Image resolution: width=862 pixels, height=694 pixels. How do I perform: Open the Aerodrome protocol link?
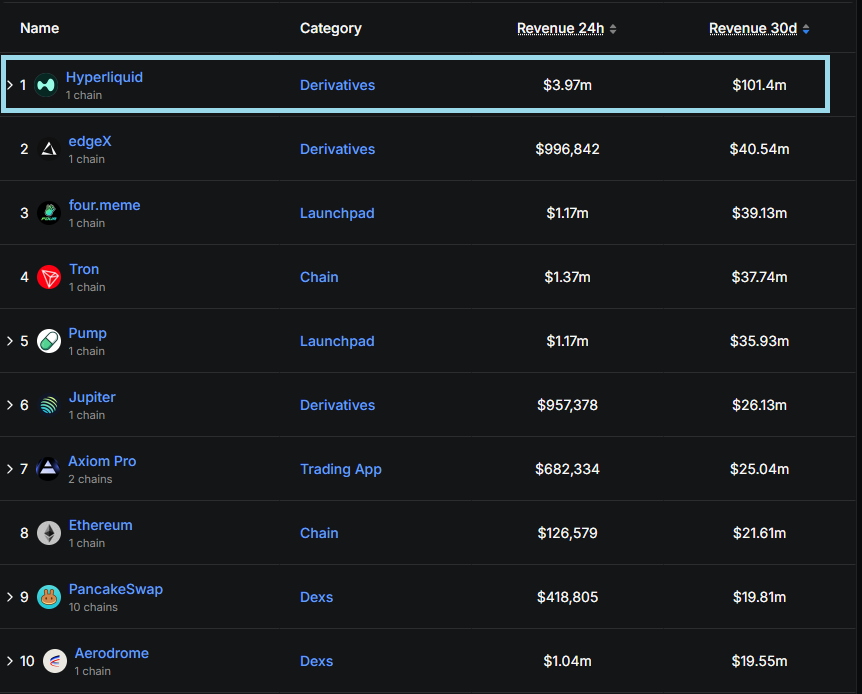(x=112, y=653)
